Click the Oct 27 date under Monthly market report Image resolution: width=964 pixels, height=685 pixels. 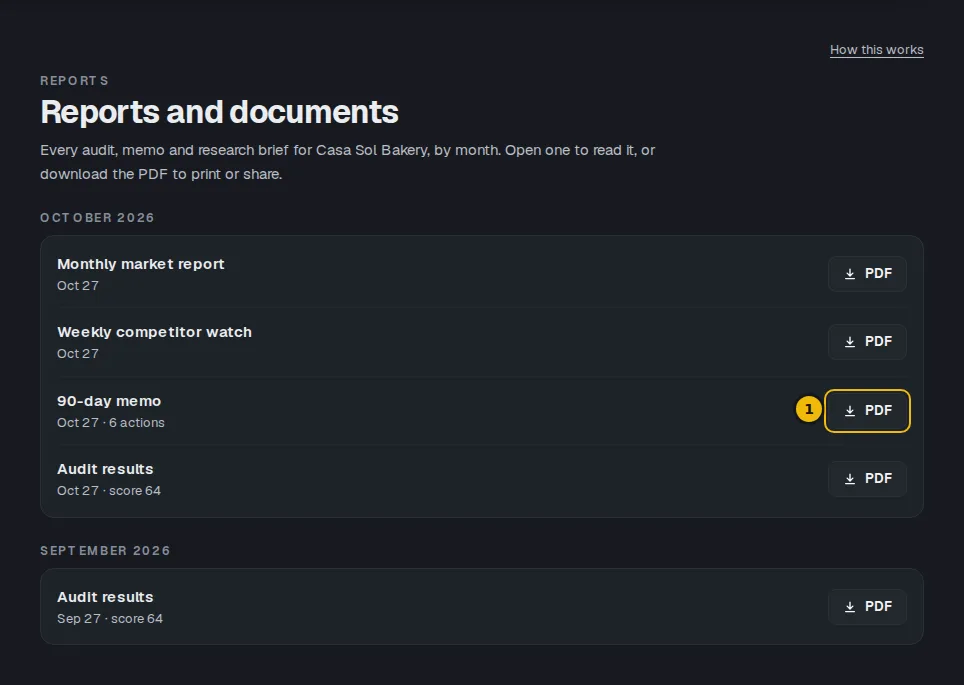tap(77, 286)
